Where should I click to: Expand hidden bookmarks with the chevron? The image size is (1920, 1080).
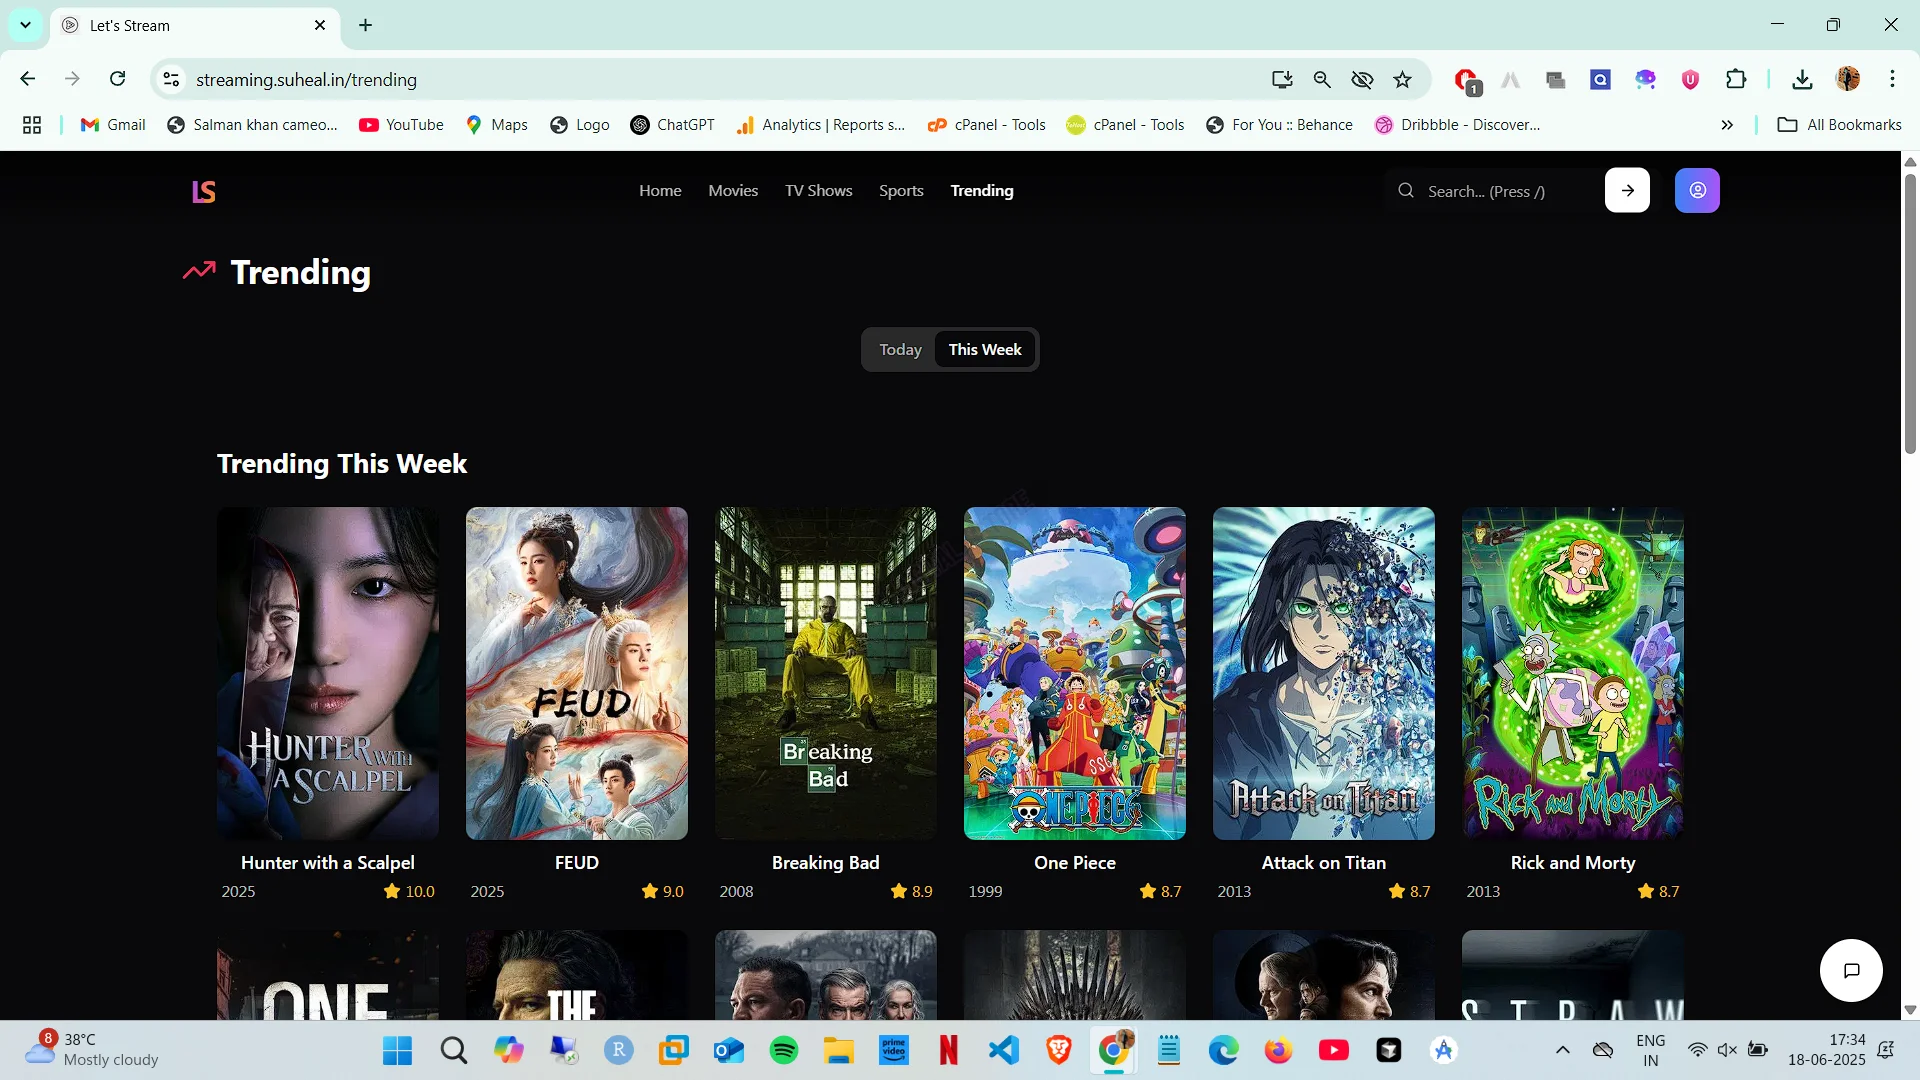(x=1727, y=125)
